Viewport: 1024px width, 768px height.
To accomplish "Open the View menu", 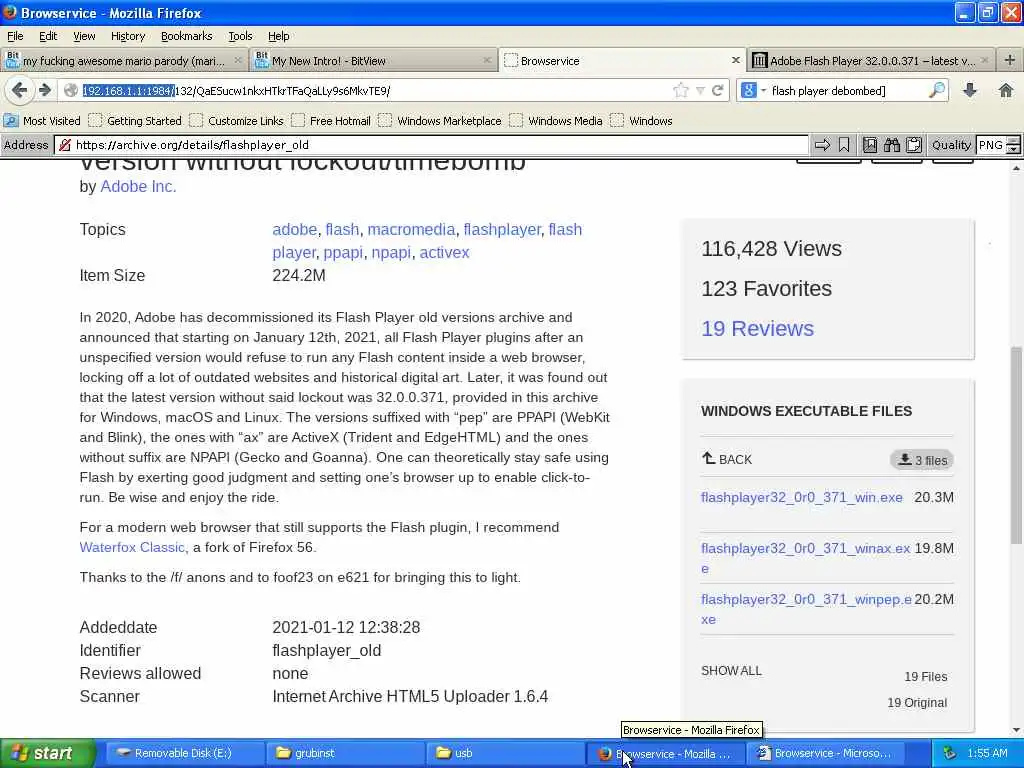I will tap(84, 36).
